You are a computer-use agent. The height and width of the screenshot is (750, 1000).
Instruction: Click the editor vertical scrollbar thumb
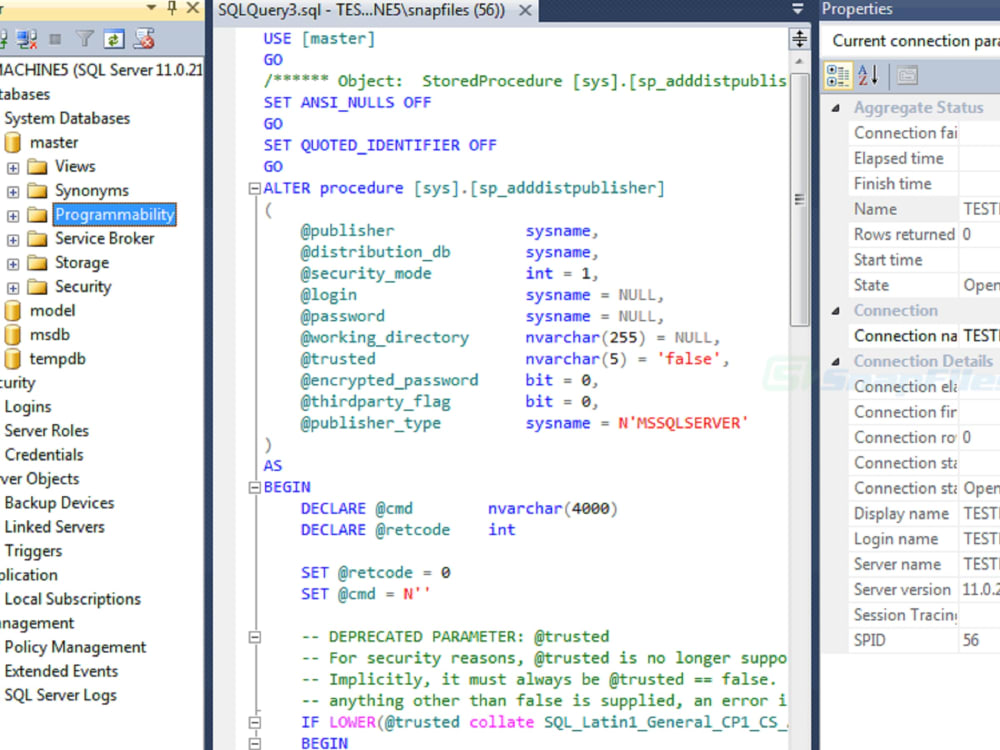(799, 199)
